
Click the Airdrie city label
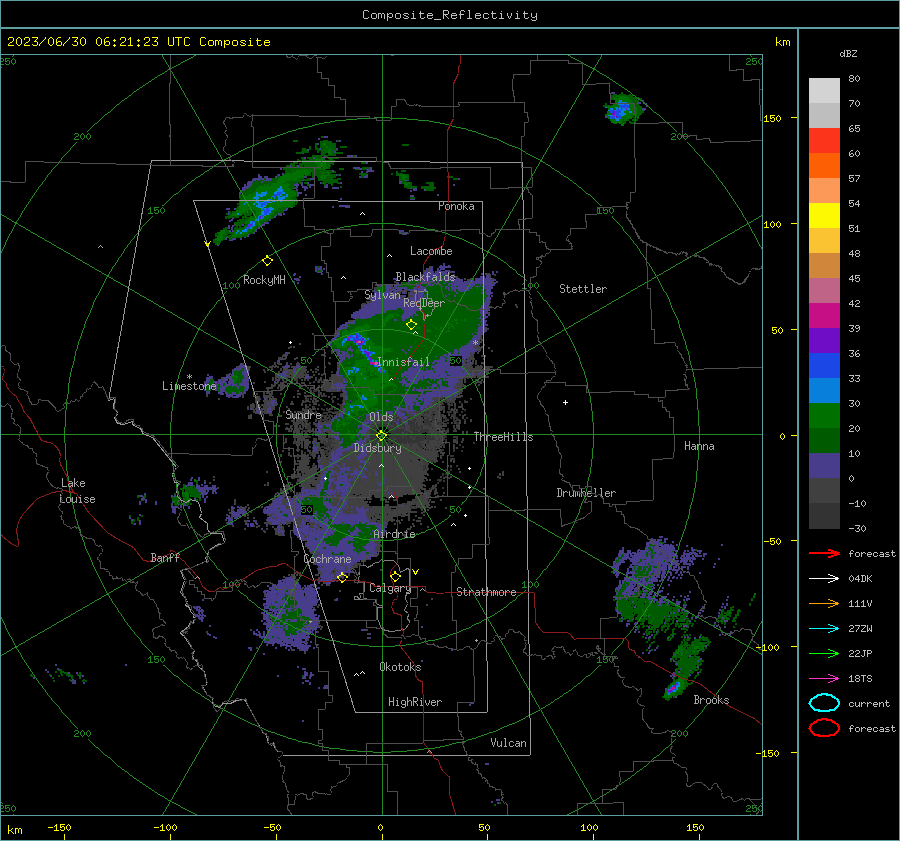coord(394,534)
